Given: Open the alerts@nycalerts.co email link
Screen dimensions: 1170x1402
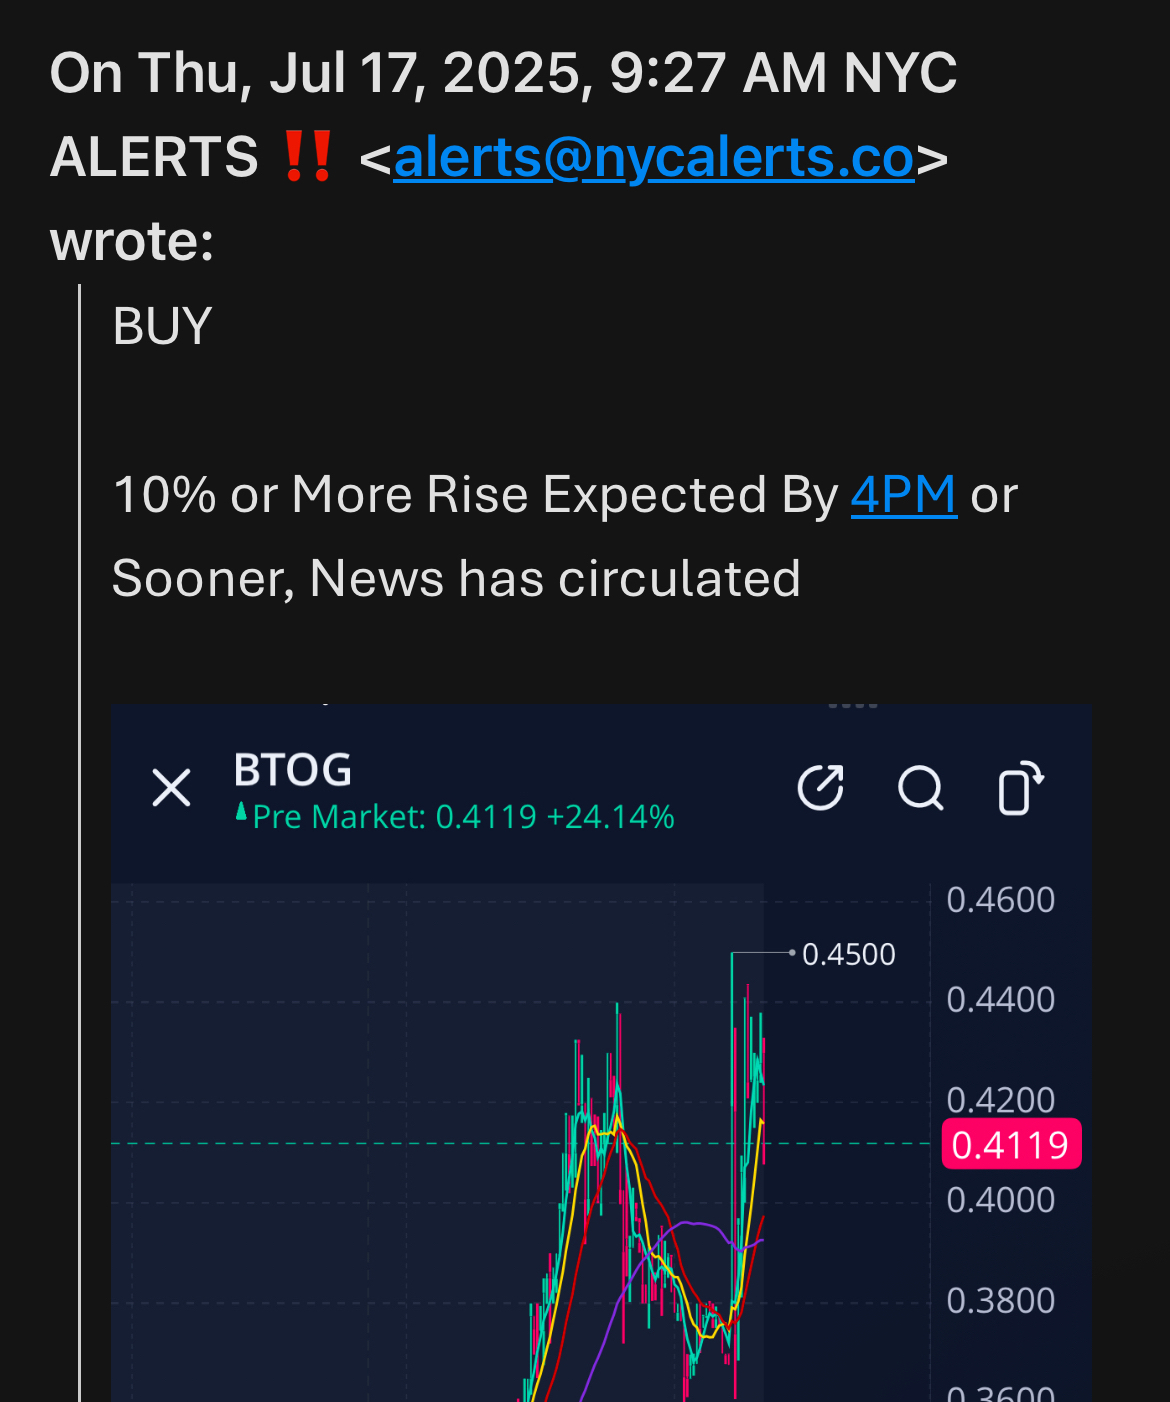Looking at the screenshot, I should click(654, 158).
